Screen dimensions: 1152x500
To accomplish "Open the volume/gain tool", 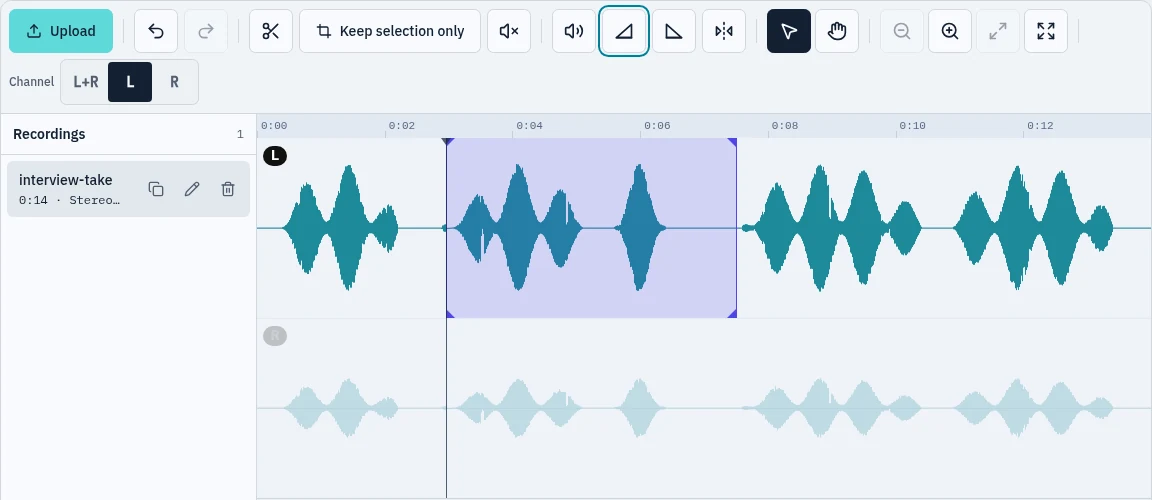I will [574, 31].
